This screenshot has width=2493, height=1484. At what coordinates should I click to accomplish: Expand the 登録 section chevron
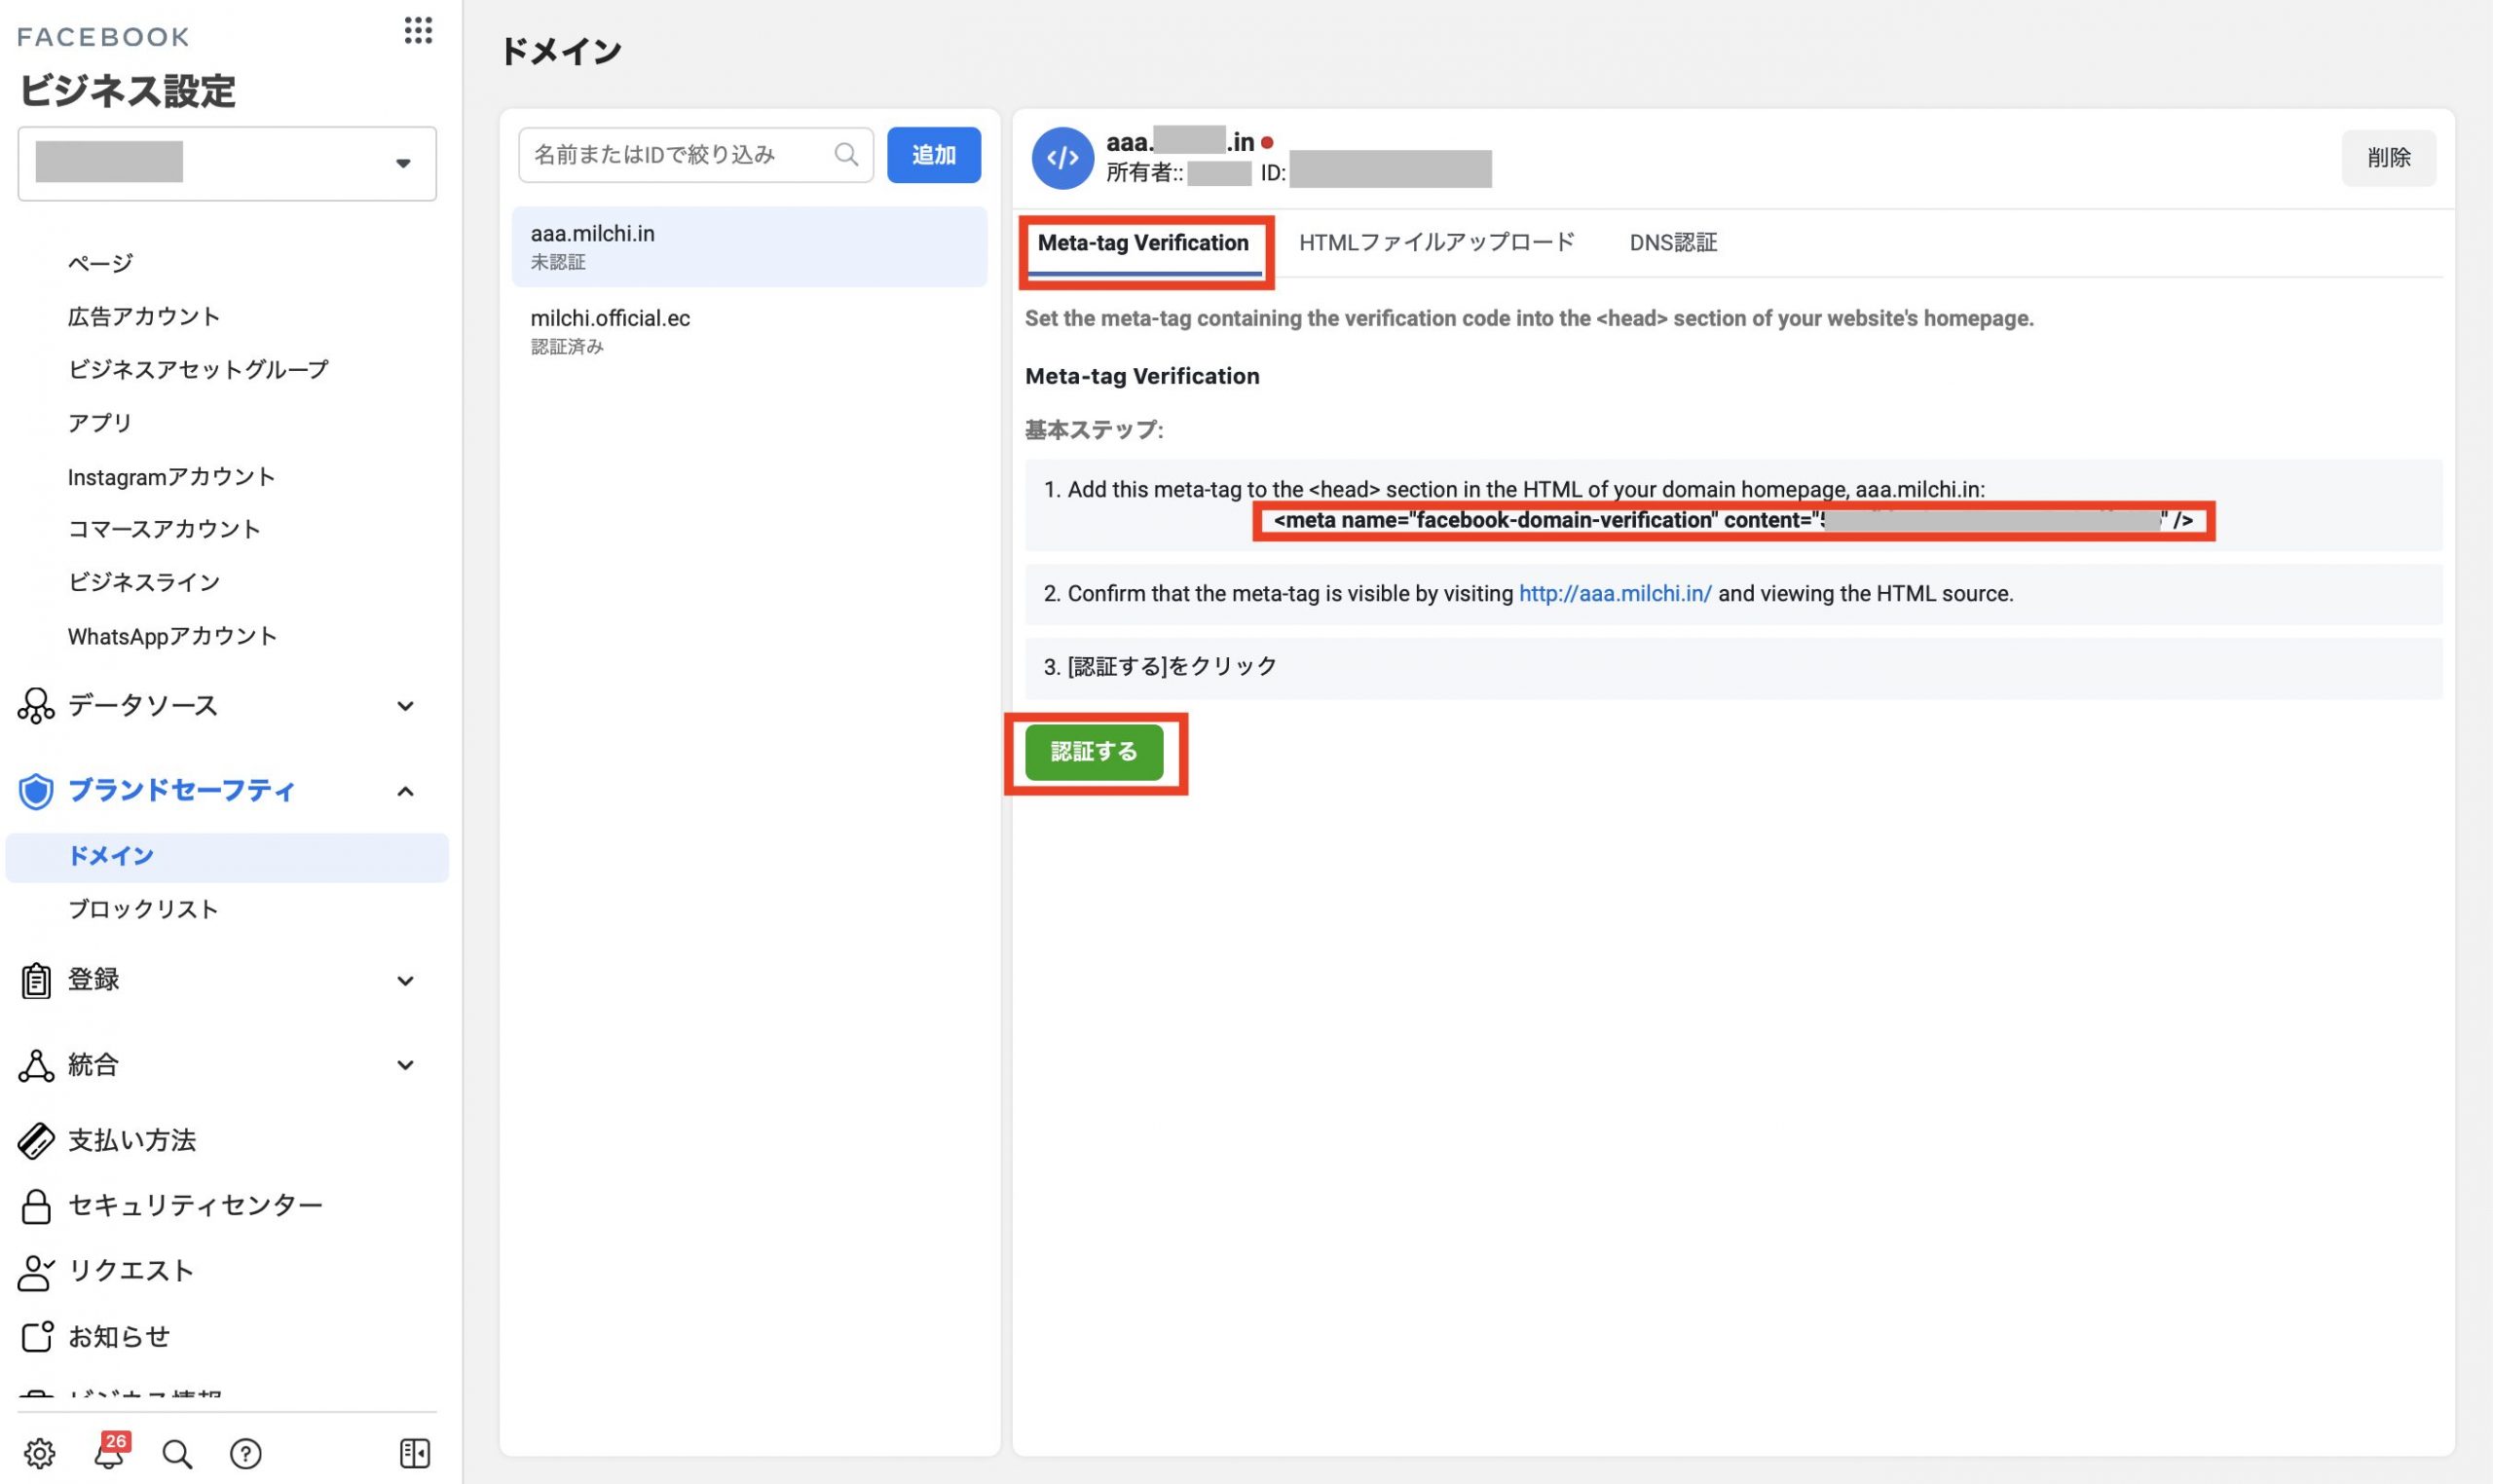click(405, 981)
